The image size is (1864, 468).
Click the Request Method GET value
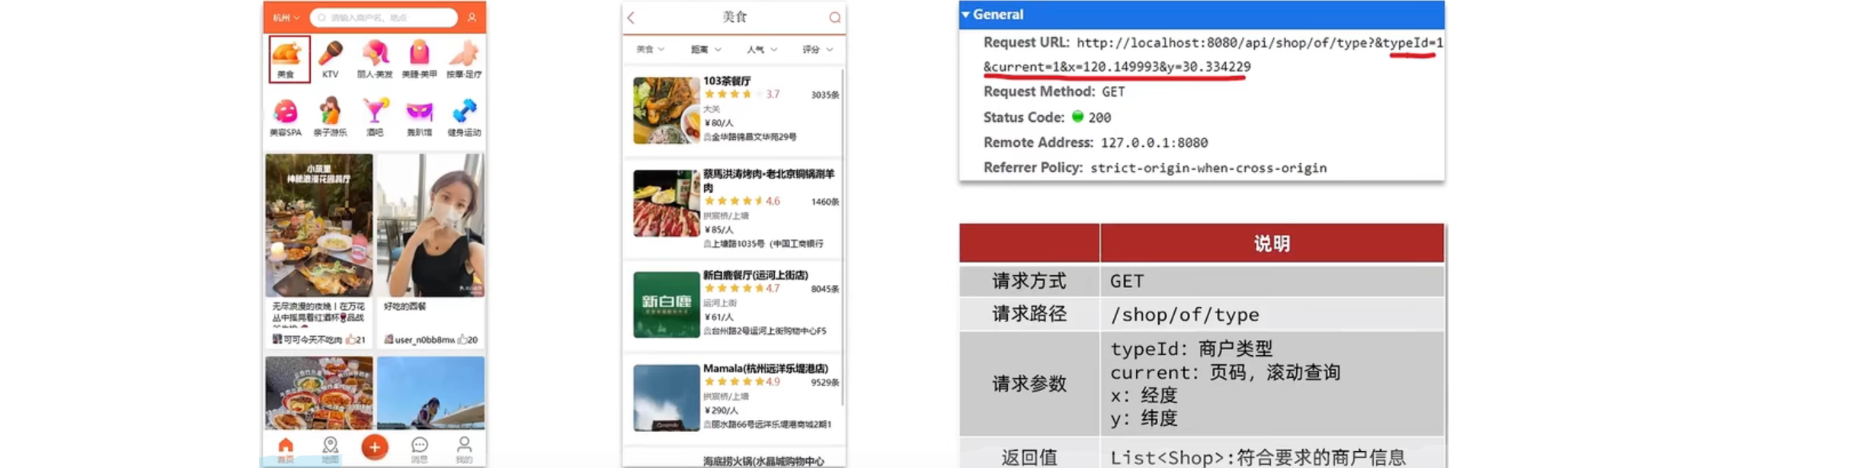1113,92
